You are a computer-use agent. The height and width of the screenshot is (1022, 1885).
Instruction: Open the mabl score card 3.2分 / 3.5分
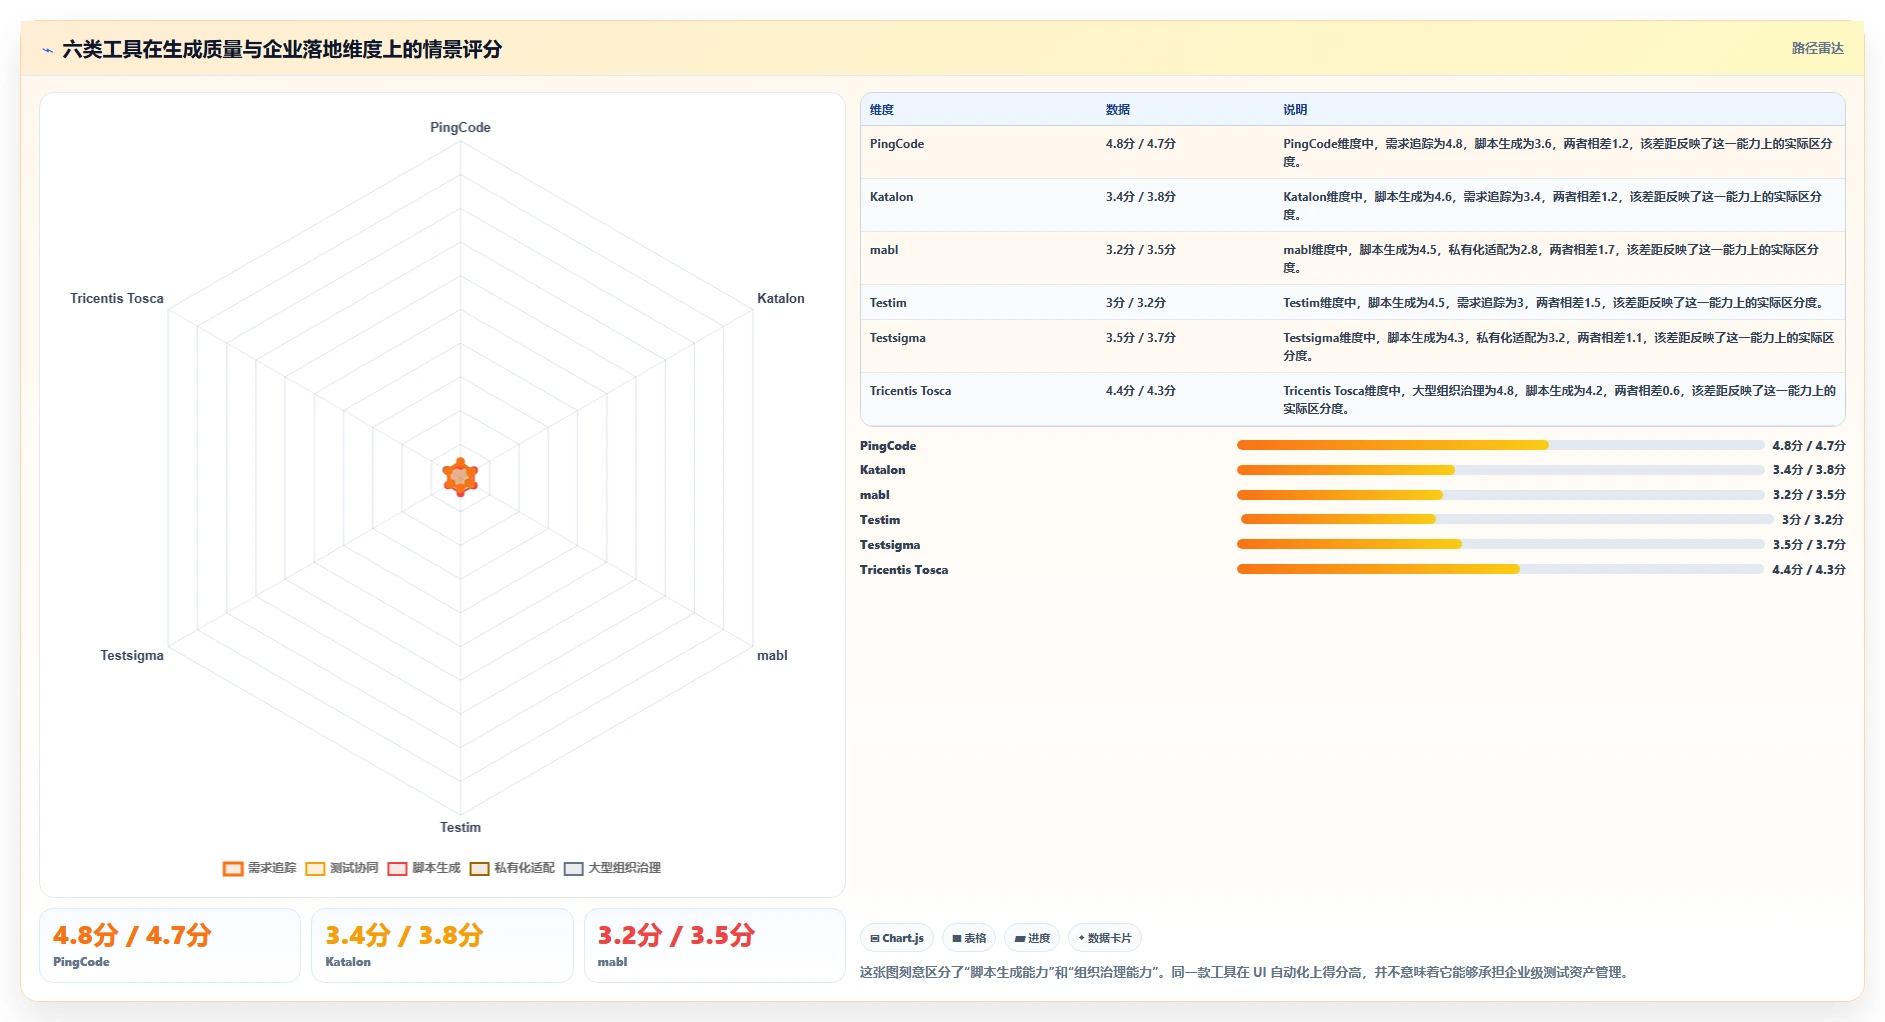pos(714,945)
